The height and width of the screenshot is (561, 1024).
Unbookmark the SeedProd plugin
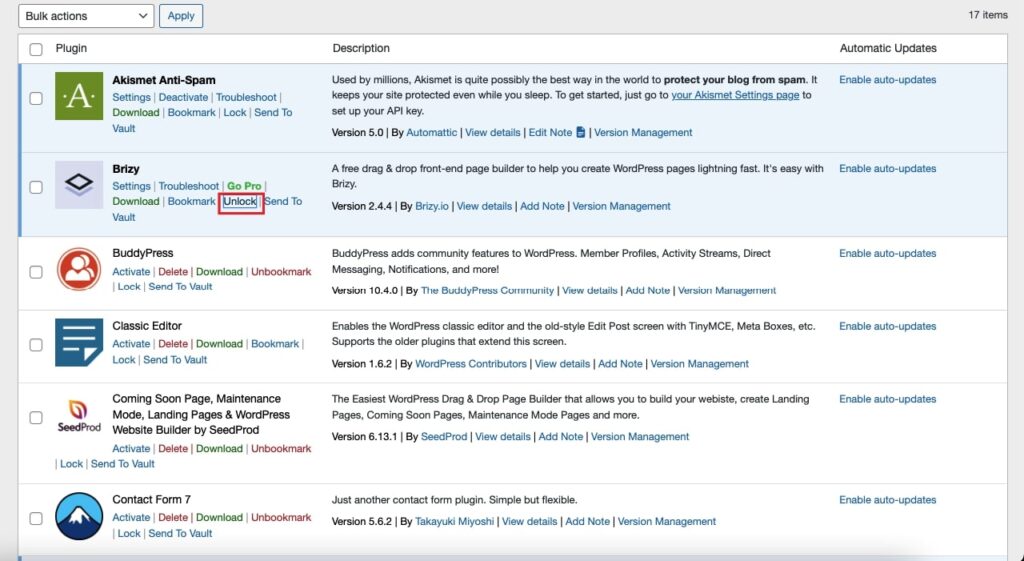tap(281, 449)
